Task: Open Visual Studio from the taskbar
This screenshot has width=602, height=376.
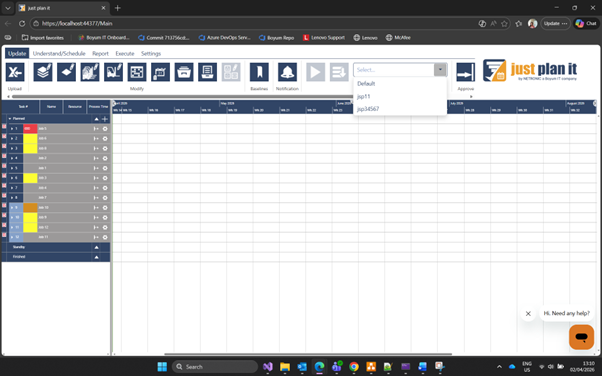Action: pyautogui.click(x=268, y=367)
